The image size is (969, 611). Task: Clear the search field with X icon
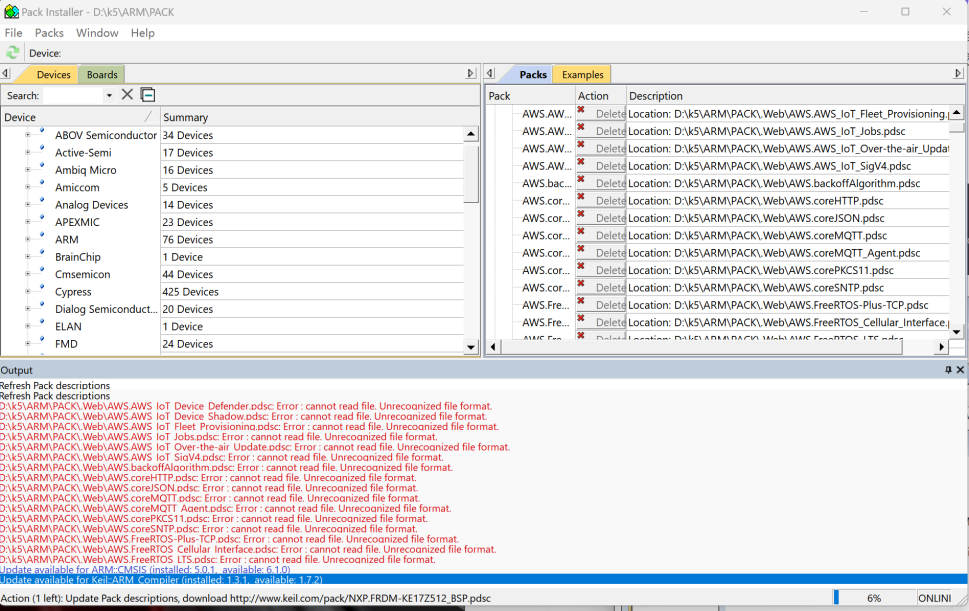[x=127, y=95]
